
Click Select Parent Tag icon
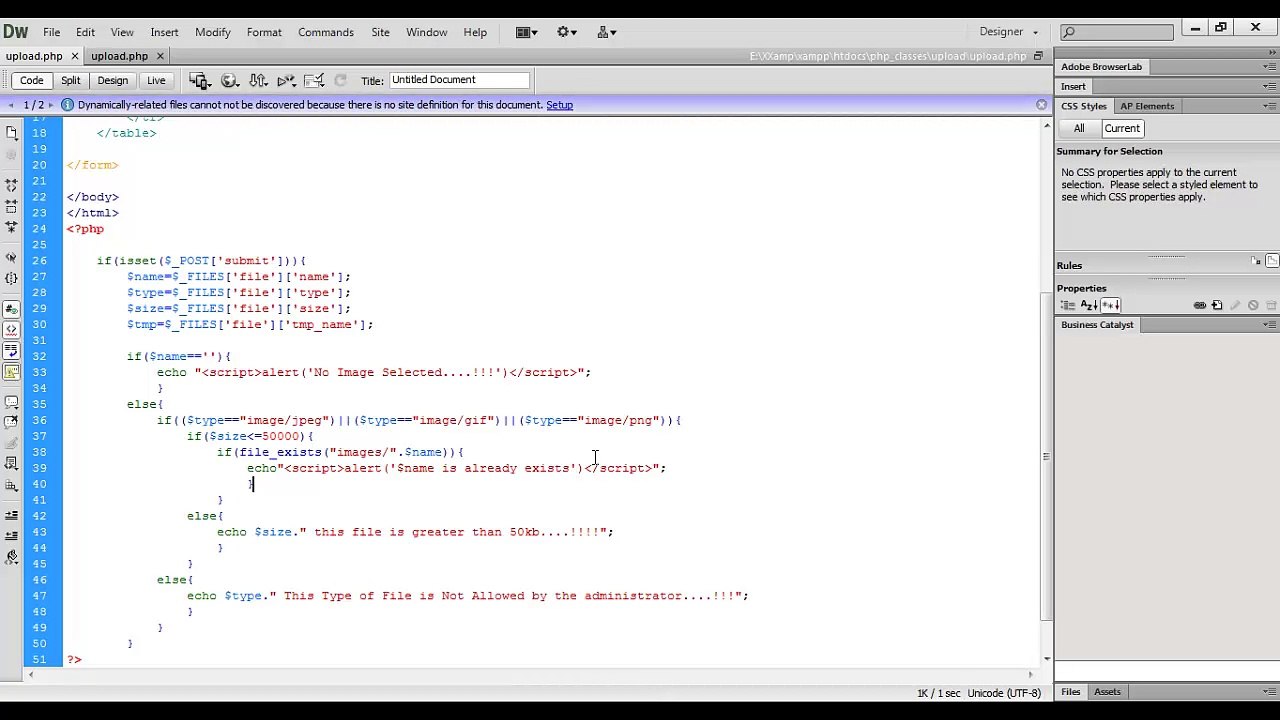(12, 258)
